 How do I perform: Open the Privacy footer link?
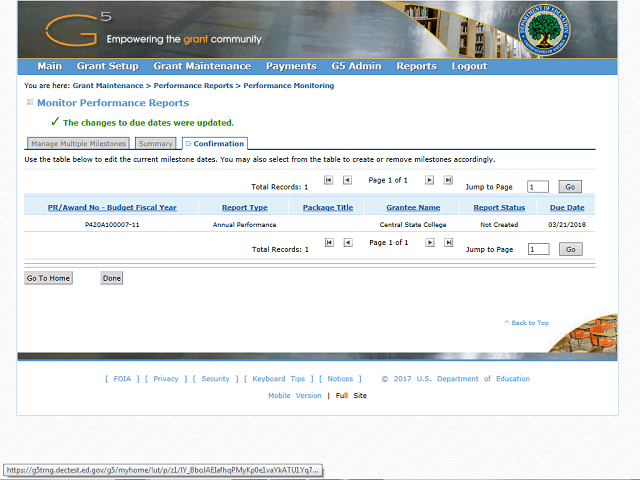click(166, 379)
